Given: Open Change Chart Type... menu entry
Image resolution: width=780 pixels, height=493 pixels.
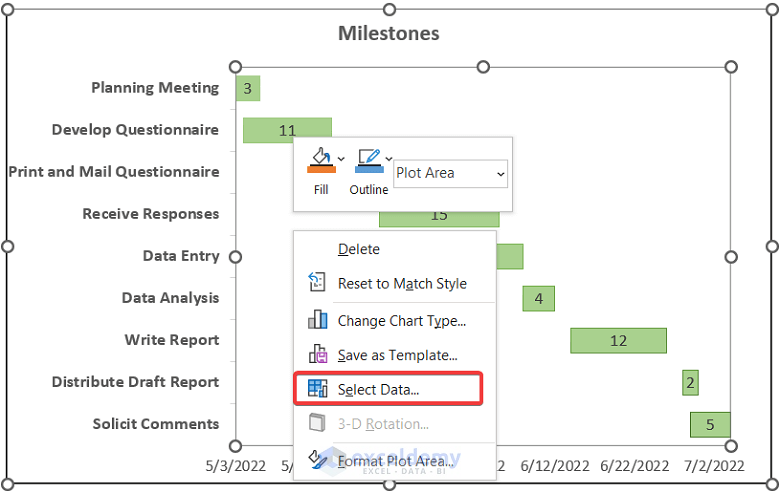Looking at the screenshot, I should click(x=401, y=321).
